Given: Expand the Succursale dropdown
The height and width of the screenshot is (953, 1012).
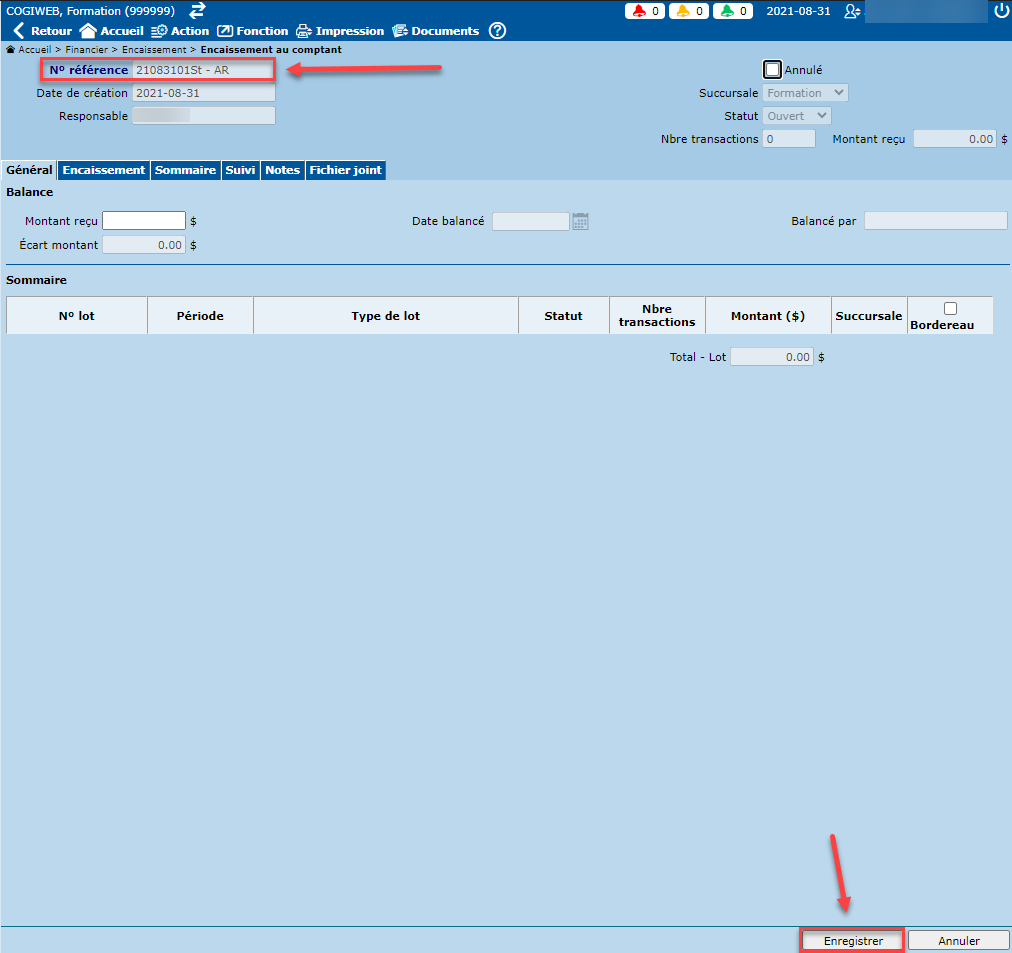Looking at the screenshot, I should coord(805,93).
